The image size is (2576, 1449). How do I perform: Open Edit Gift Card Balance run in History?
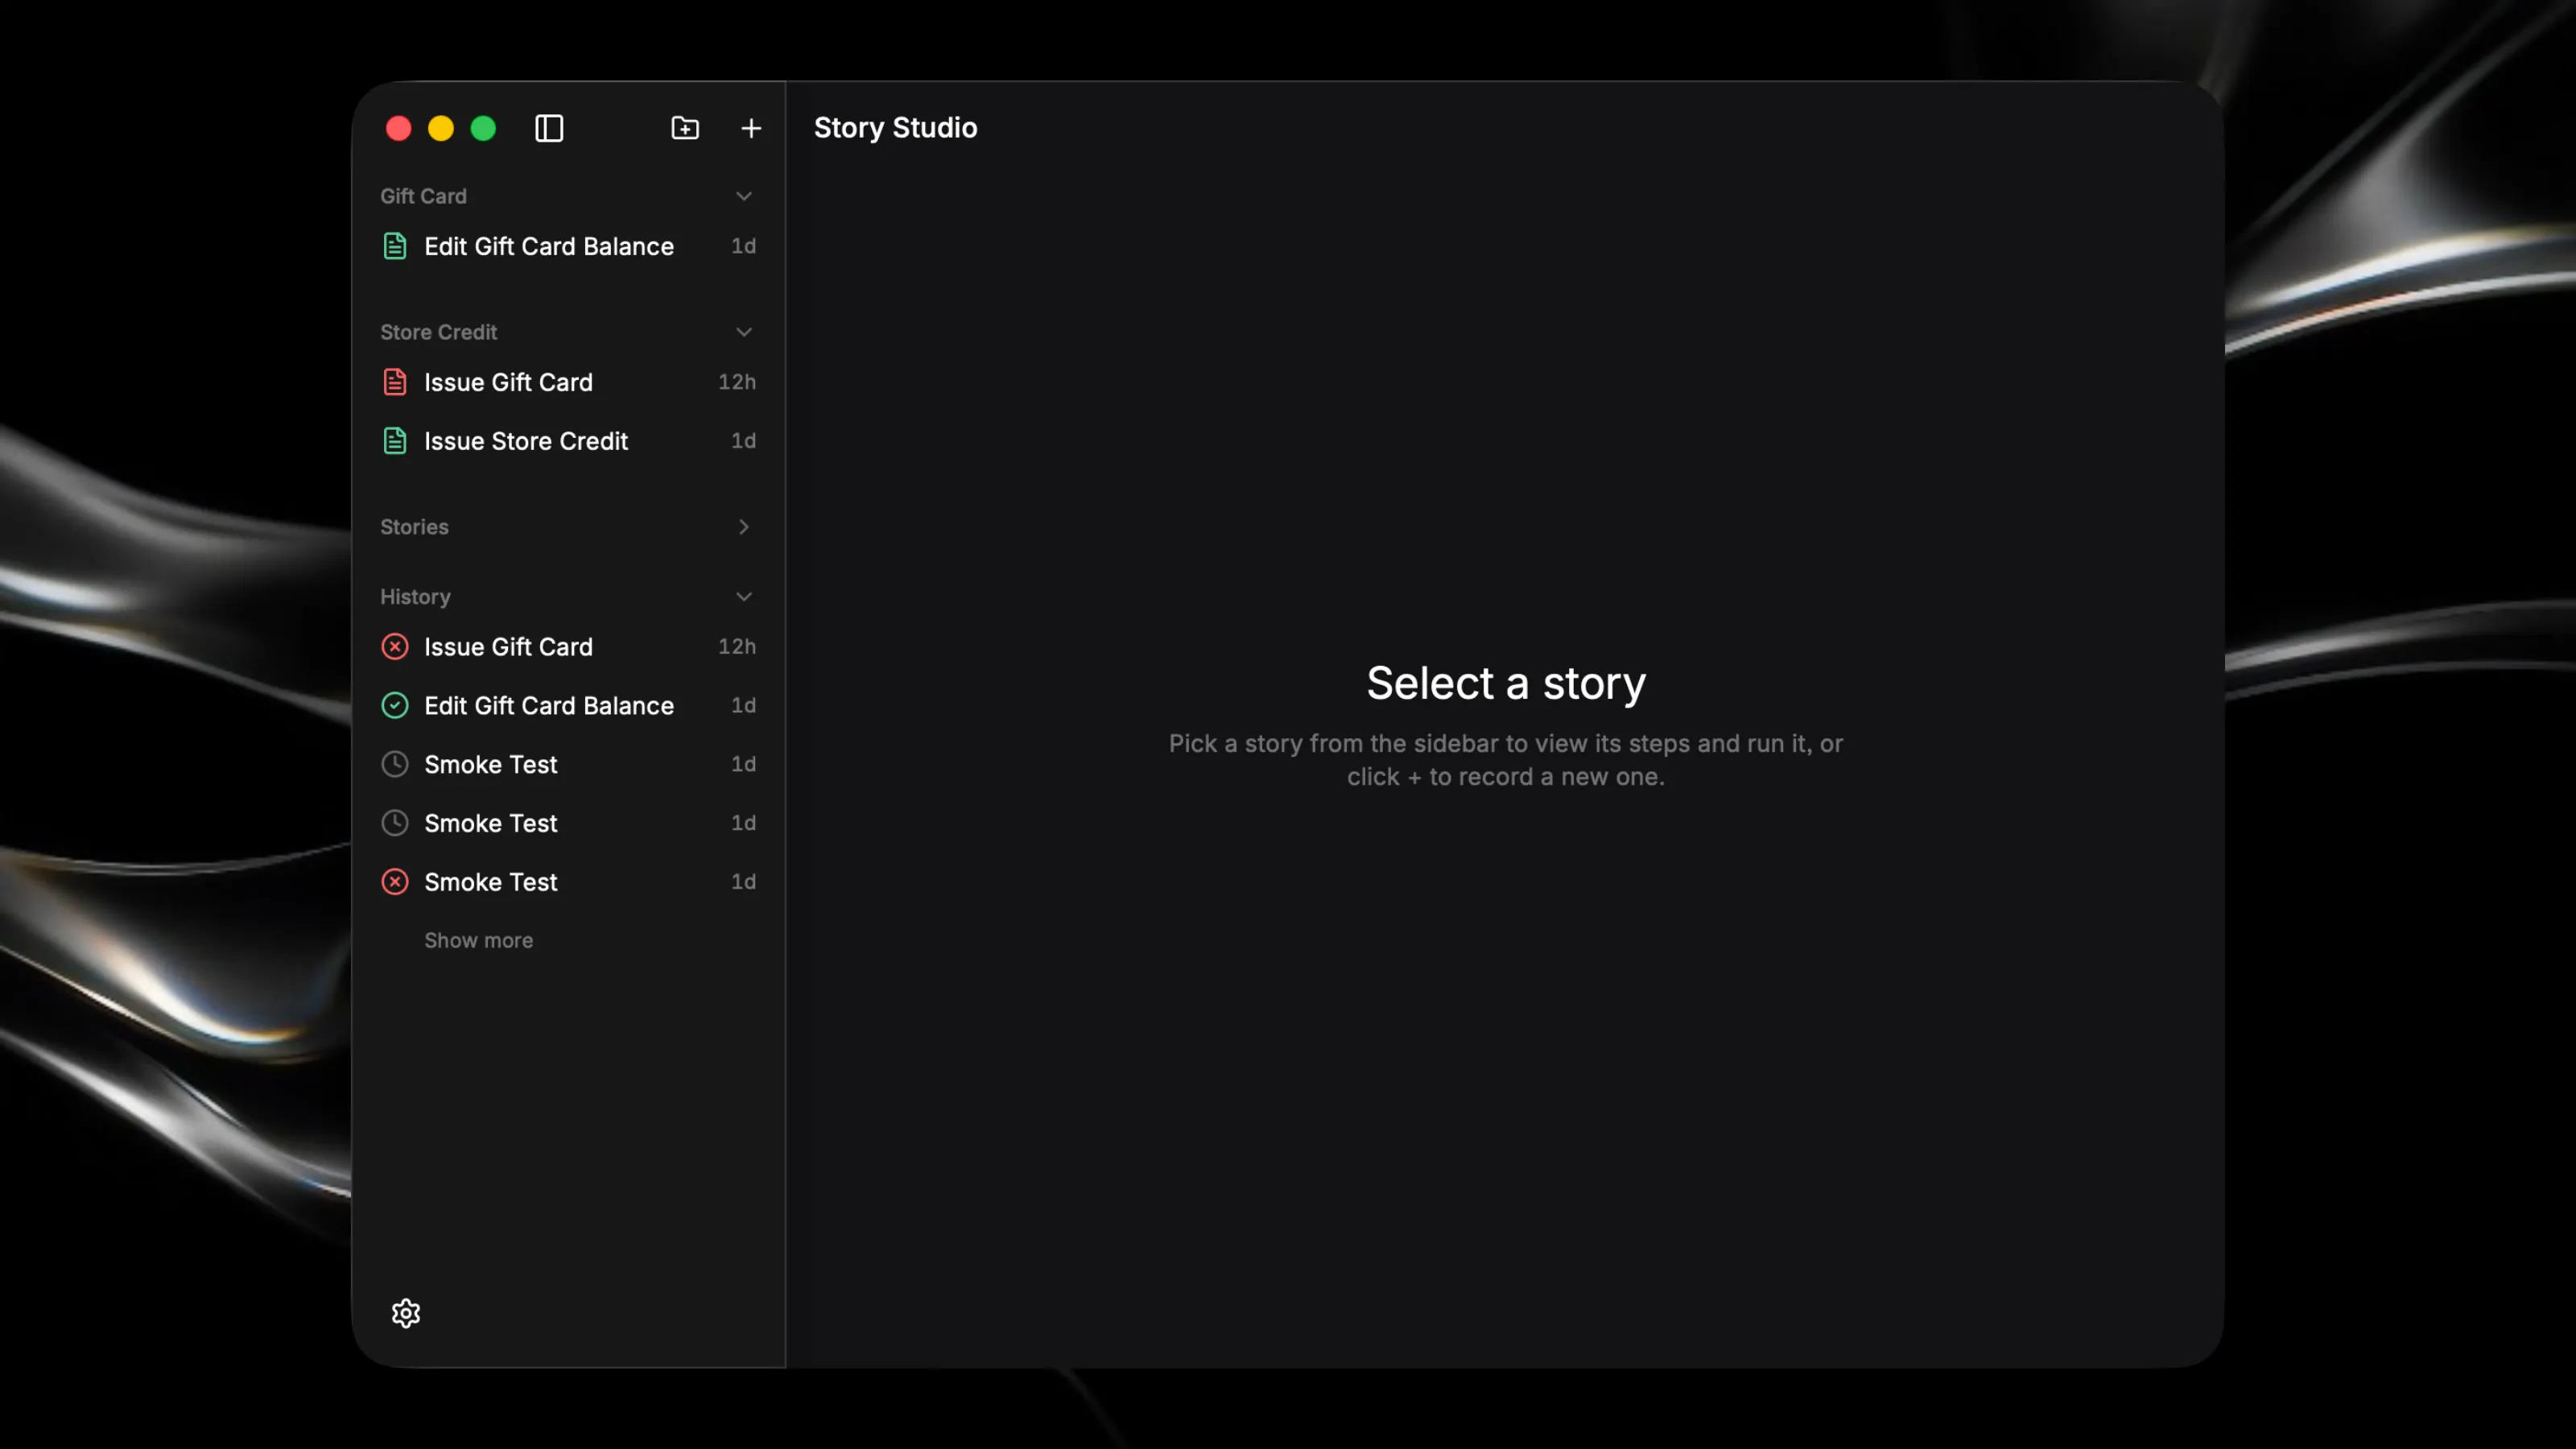[x=568, y=706]
